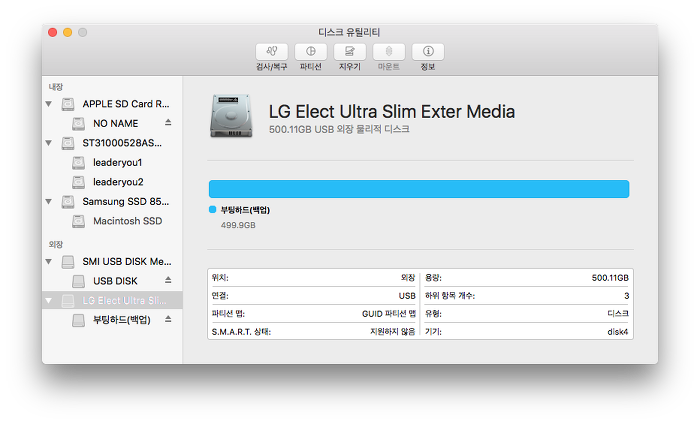The image size is (700, 424).
Task: Click the 디스크 유틸리티 window title
Action: (349, 32)
